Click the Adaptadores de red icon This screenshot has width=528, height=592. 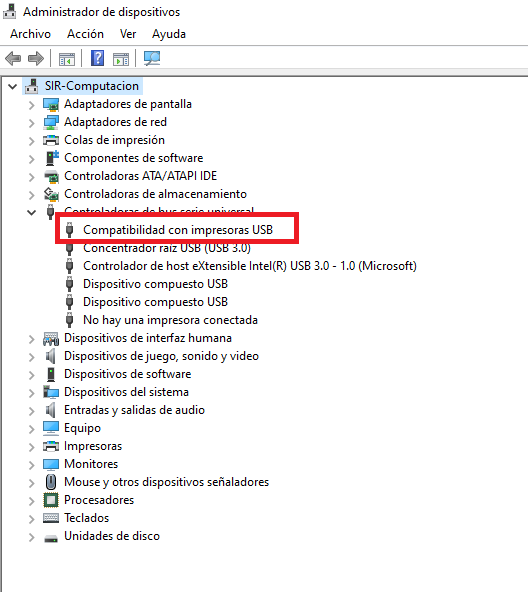click(x=51, y=122)
